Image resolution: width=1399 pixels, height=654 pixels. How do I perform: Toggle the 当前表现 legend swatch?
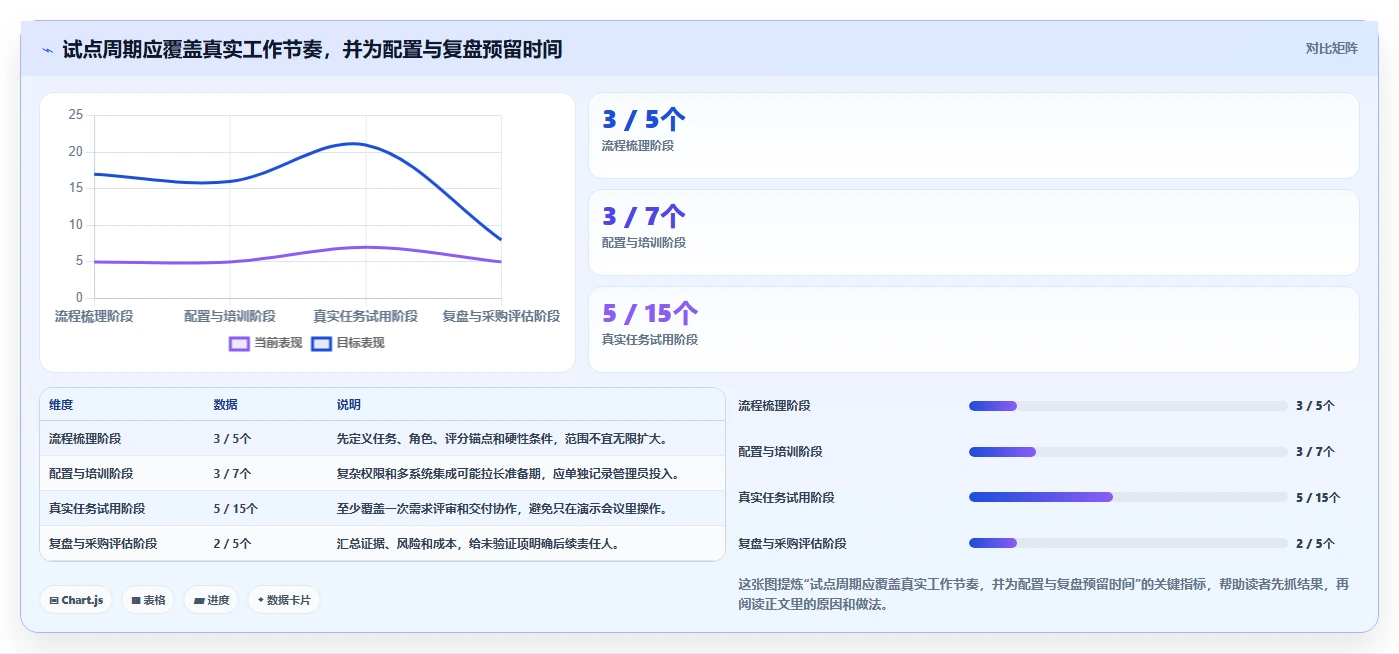(x=239, y=343)
